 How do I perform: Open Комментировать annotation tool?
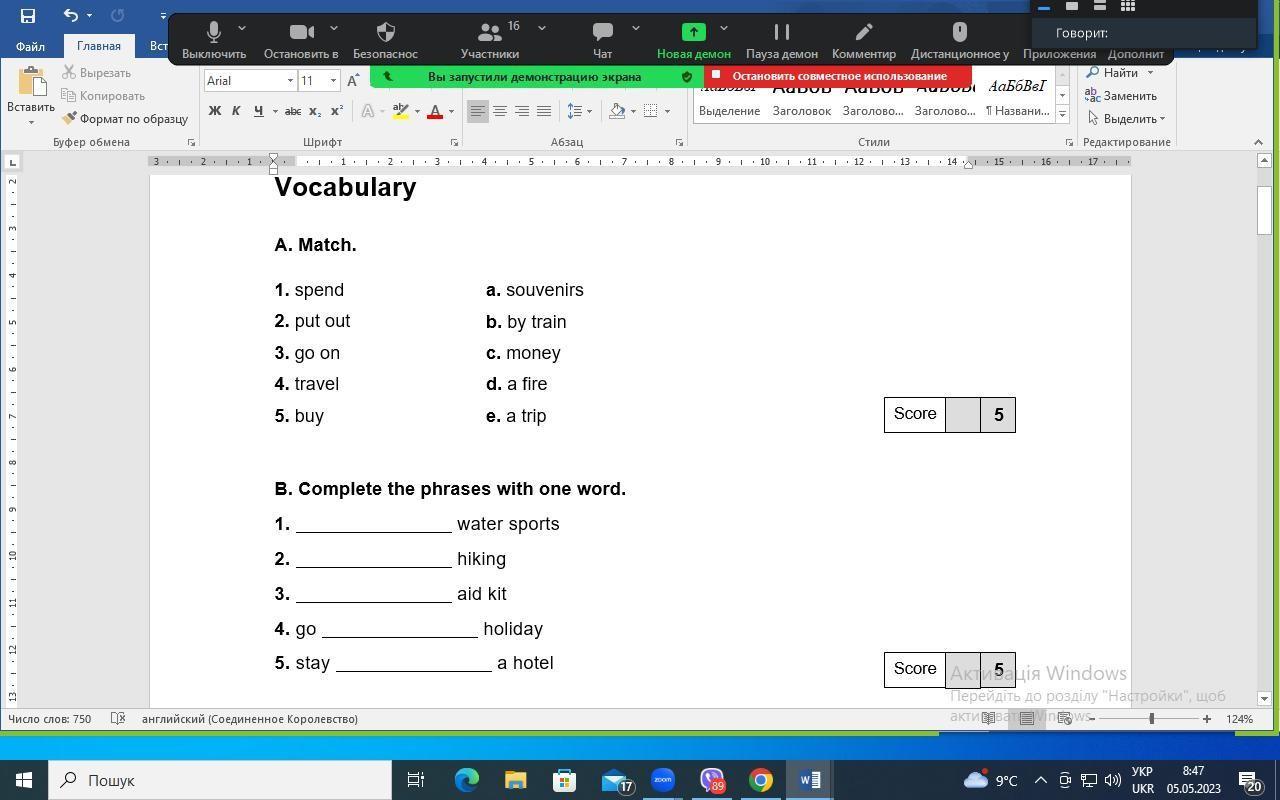(864, 40)
